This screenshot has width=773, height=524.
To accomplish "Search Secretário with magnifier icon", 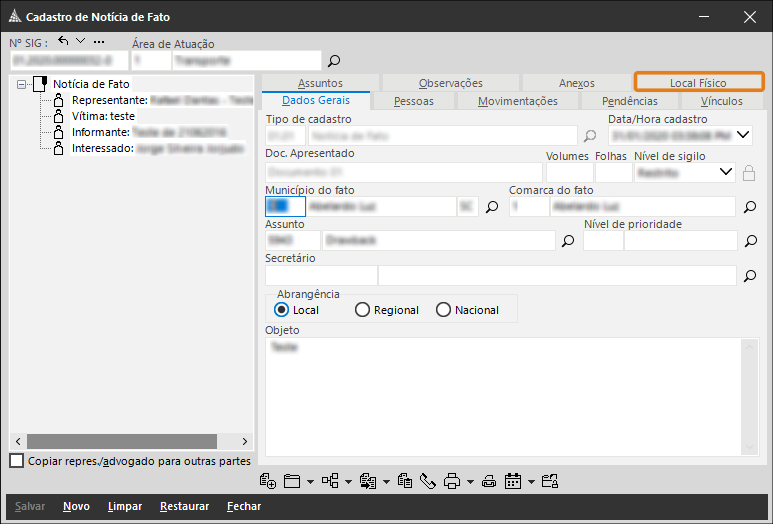I will pos(750,276).
